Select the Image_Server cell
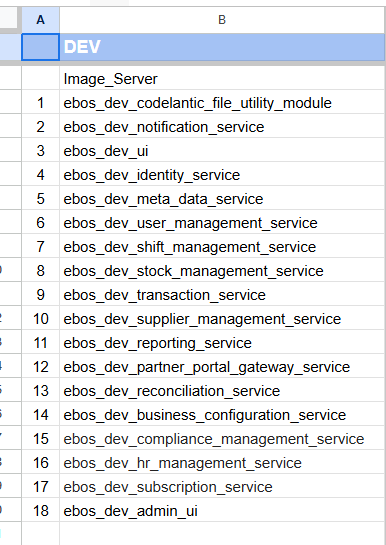The width and height of the screenshot is (386, 545). [222, 79]
